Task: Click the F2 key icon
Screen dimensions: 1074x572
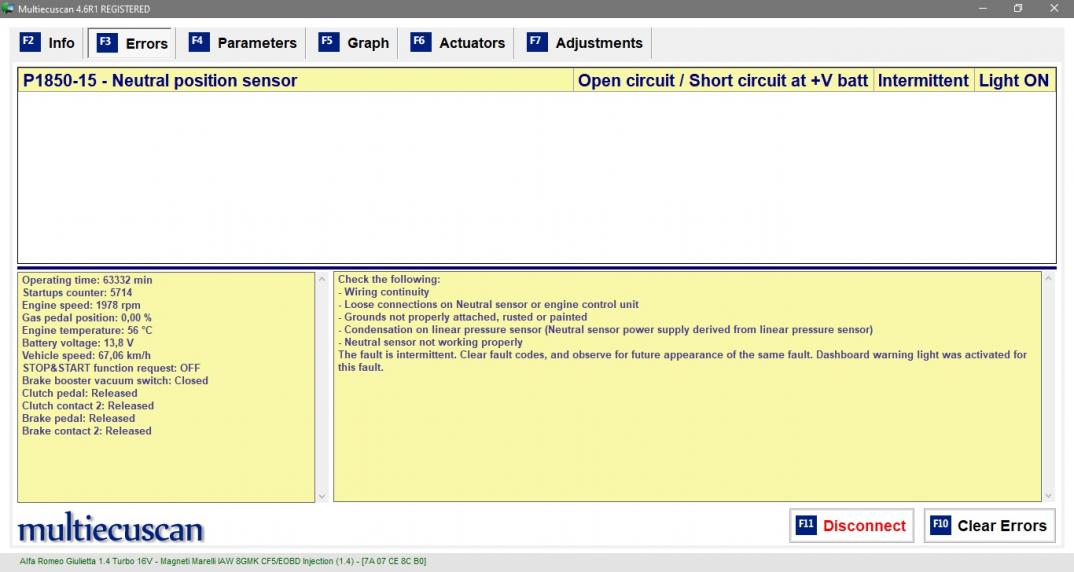Action: [29, 42]
